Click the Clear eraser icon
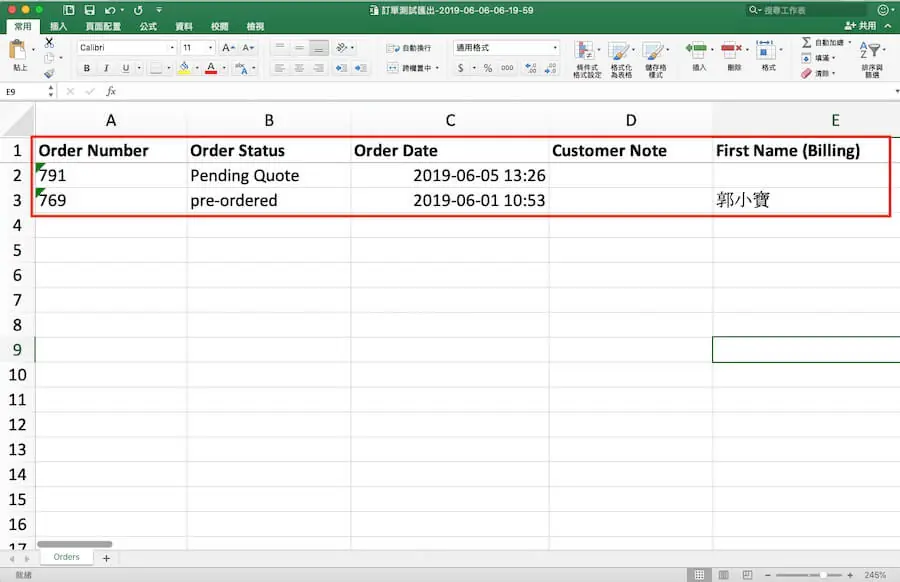Image resolution: width=900 pixels, height=582 pixels. click(806, 73)
